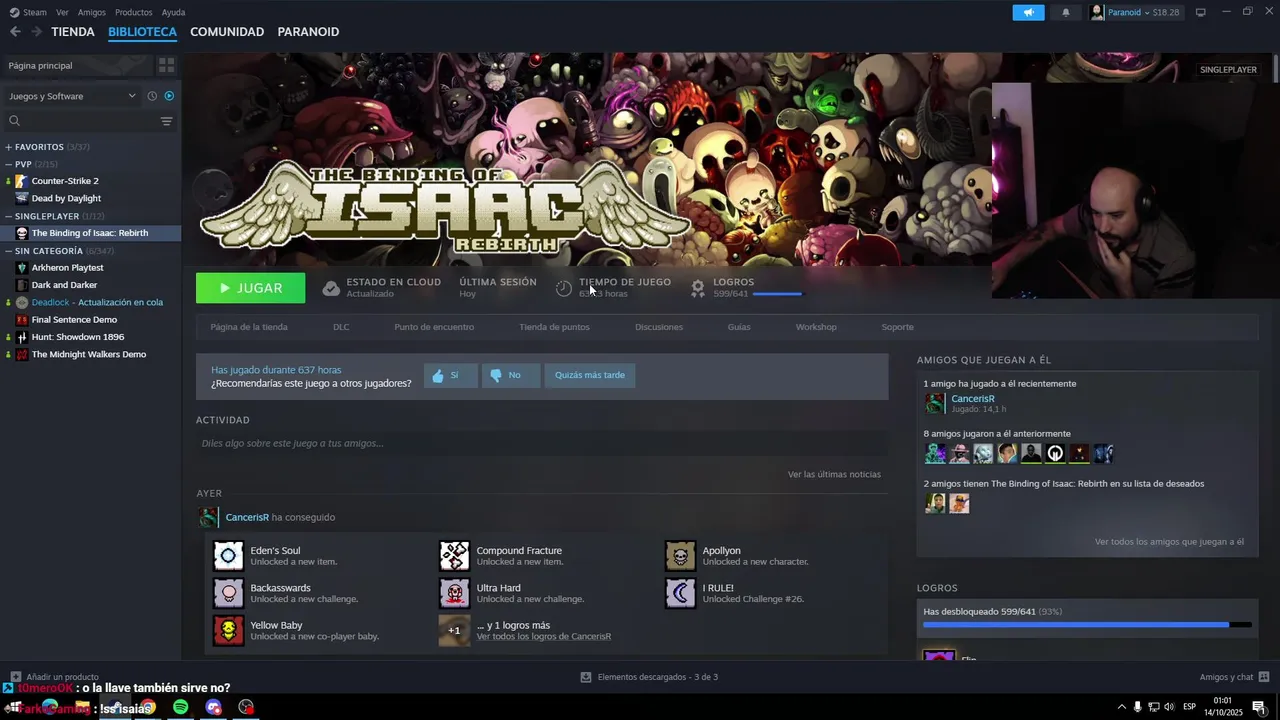Open the I RULE! achievement icon

coord(681,593)
